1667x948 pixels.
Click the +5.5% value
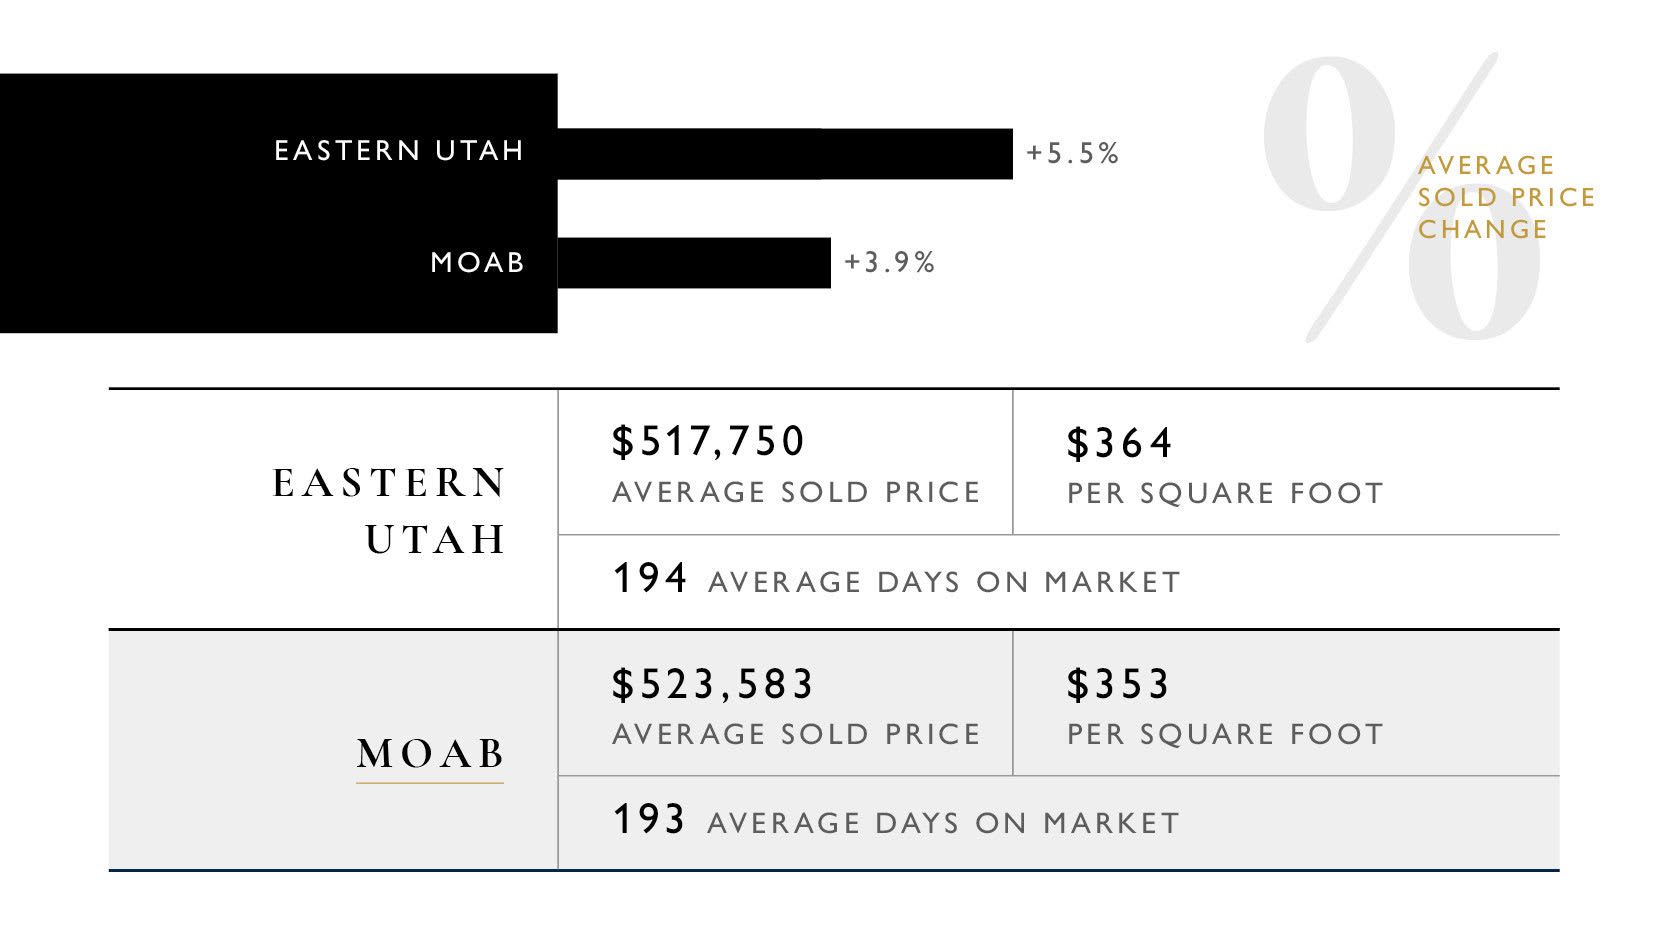click(x=1072, y=153)
